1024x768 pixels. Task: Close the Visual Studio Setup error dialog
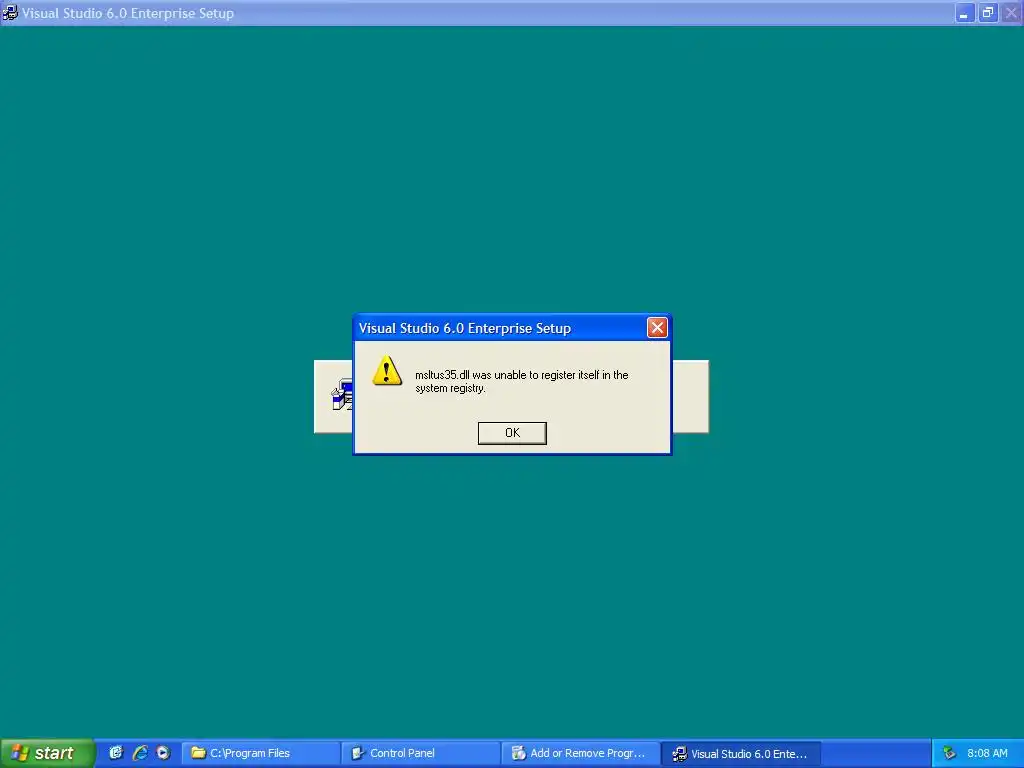657,328
